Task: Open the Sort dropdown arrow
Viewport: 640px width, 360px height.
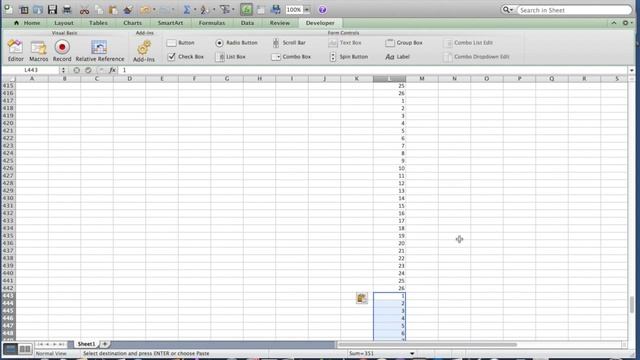Action: (x=214, y=10)
